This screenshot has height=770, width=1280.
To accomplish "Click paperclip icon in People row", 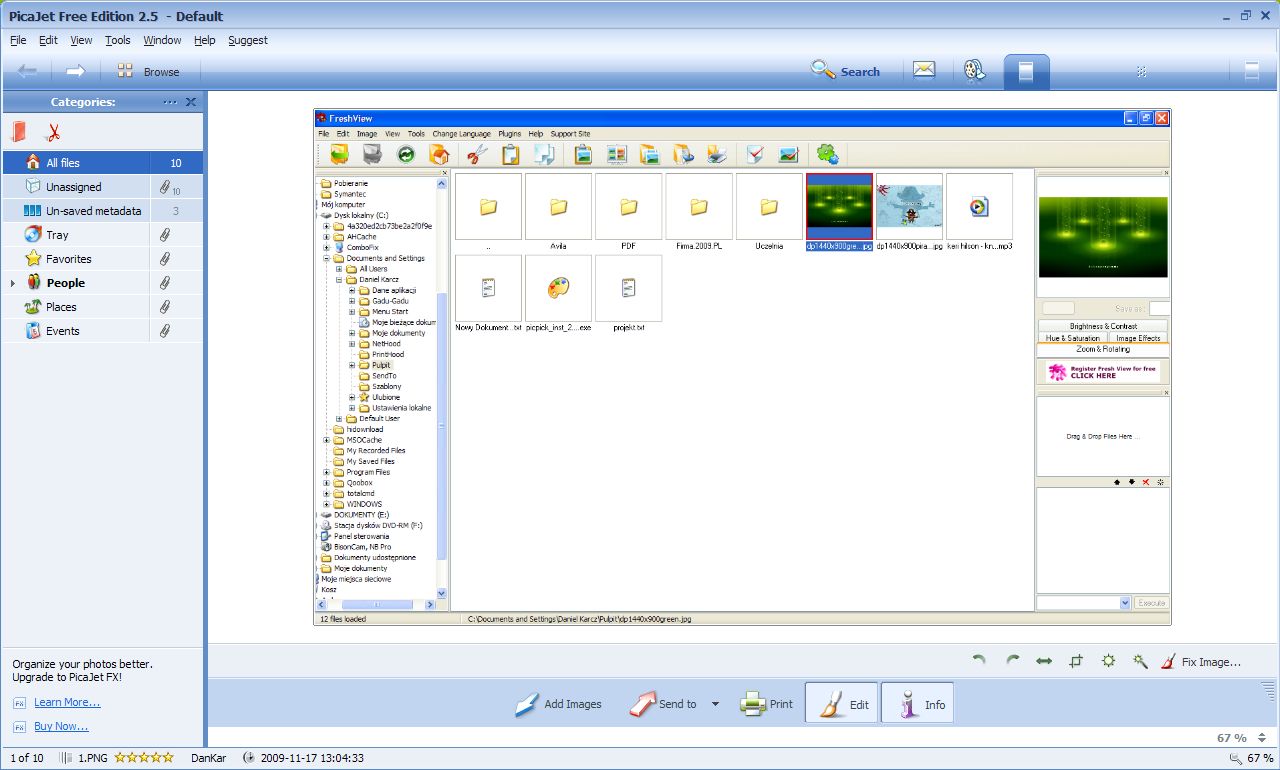I will coord(165,282).
